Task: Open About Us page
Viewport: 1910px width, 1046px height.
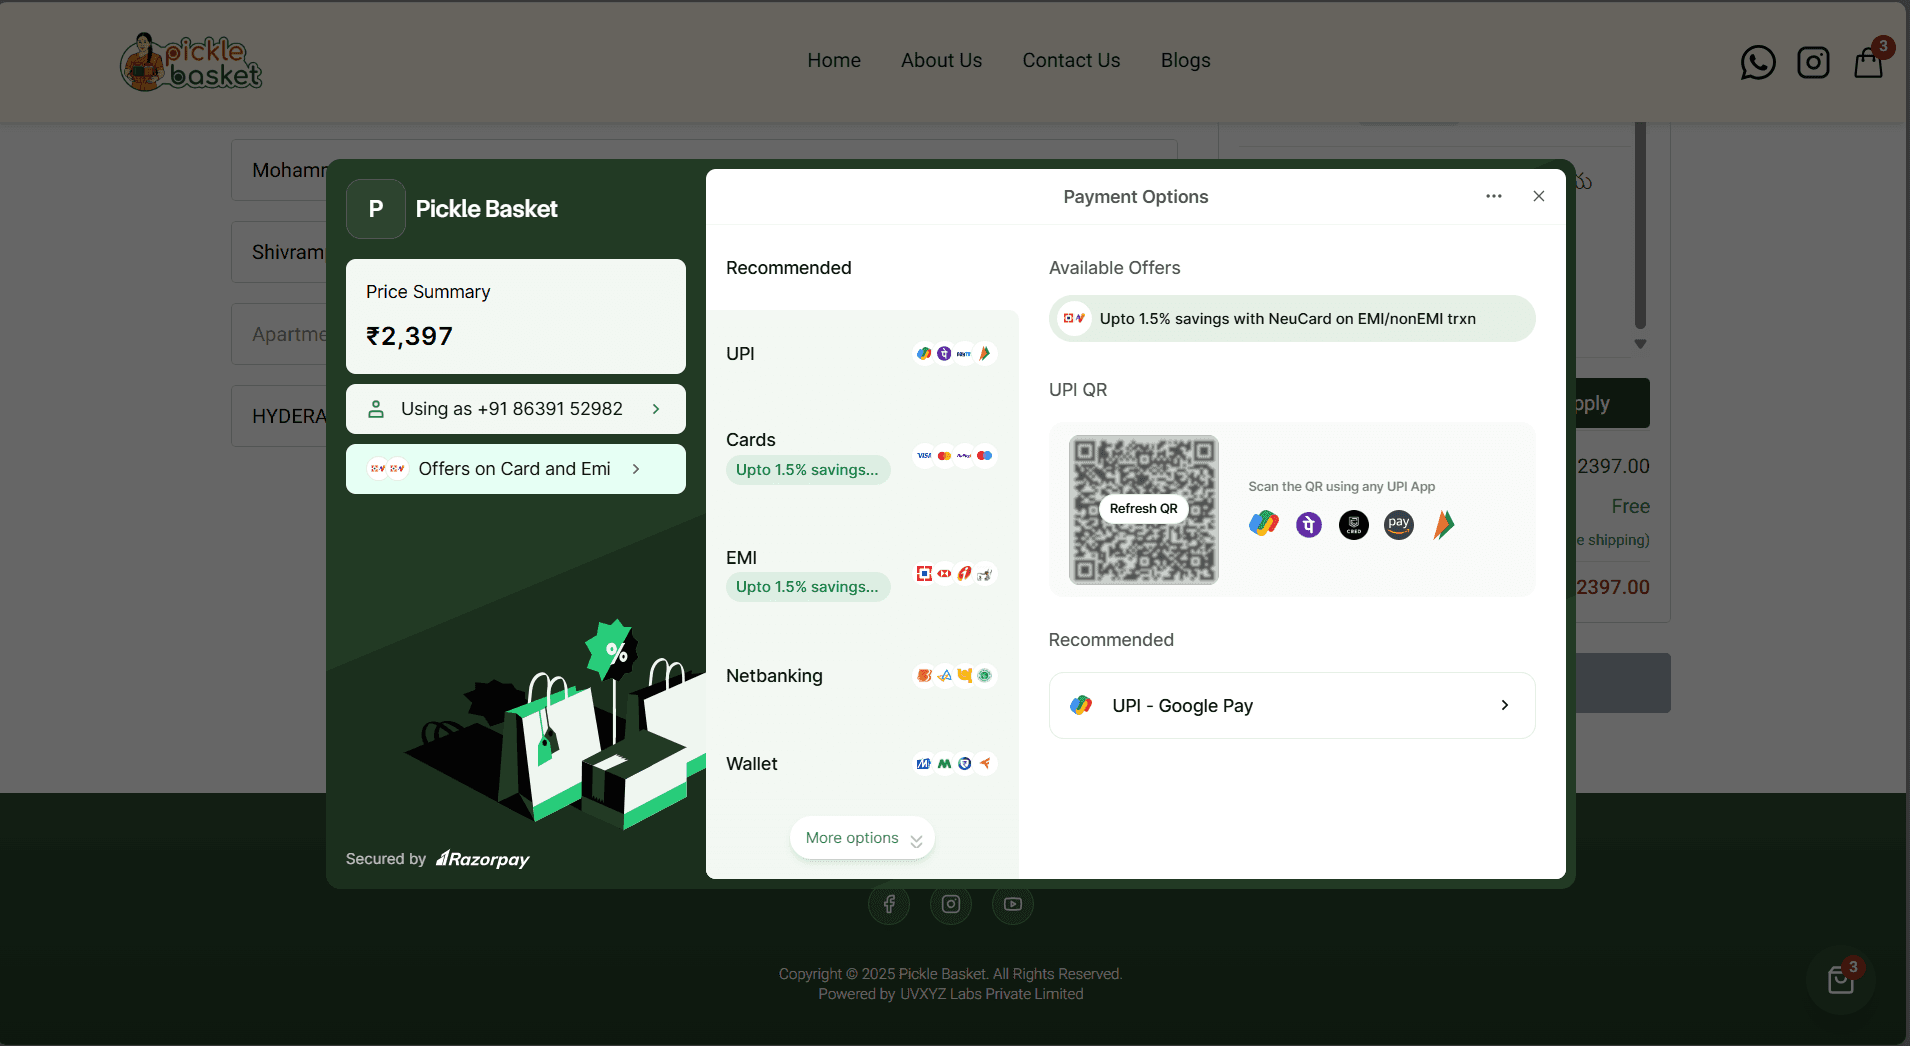Action: click(x=941, y=60)
